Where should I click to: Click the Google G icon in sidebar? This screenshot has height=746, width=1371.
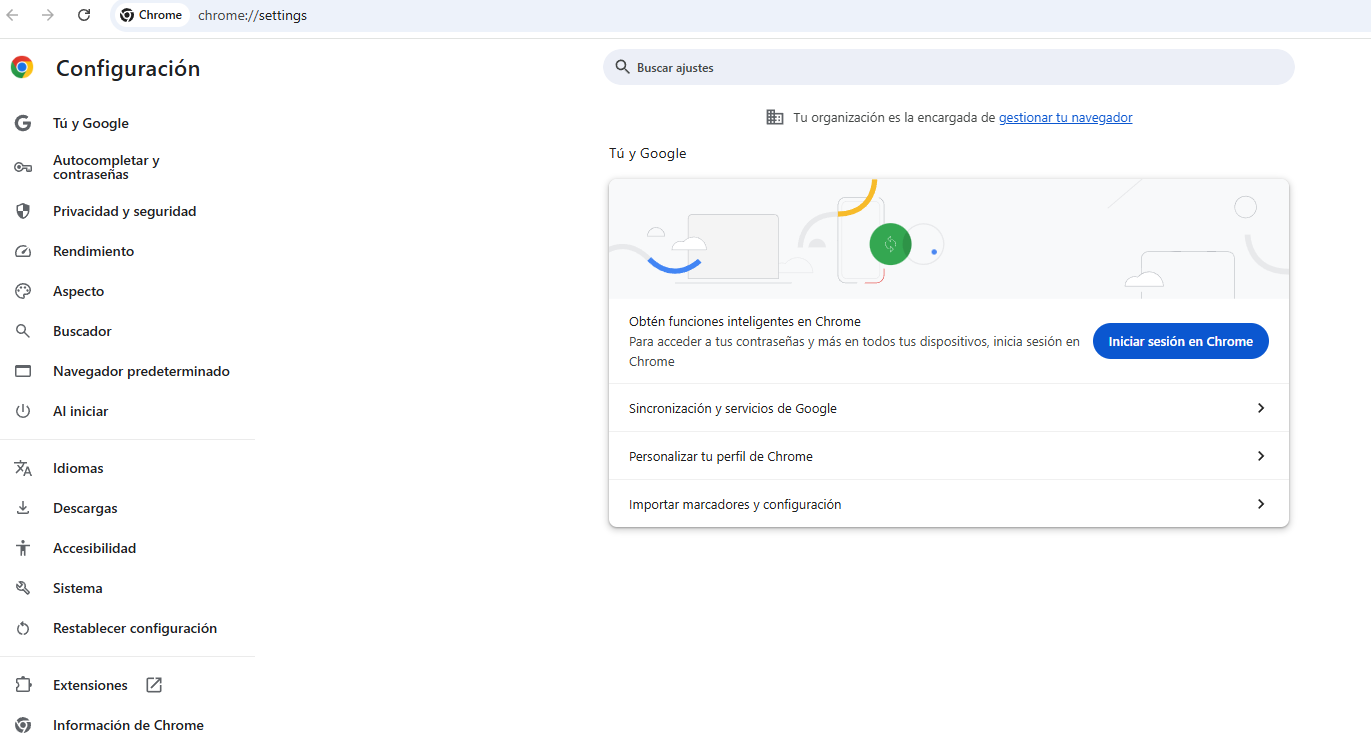[23, 123]
